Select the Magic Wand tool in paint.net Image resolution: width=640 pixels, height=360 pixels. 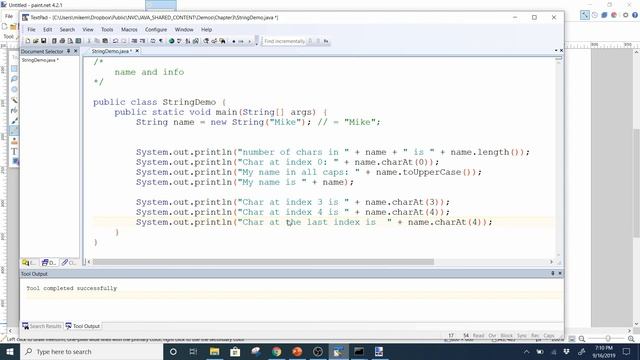[14, 100]
